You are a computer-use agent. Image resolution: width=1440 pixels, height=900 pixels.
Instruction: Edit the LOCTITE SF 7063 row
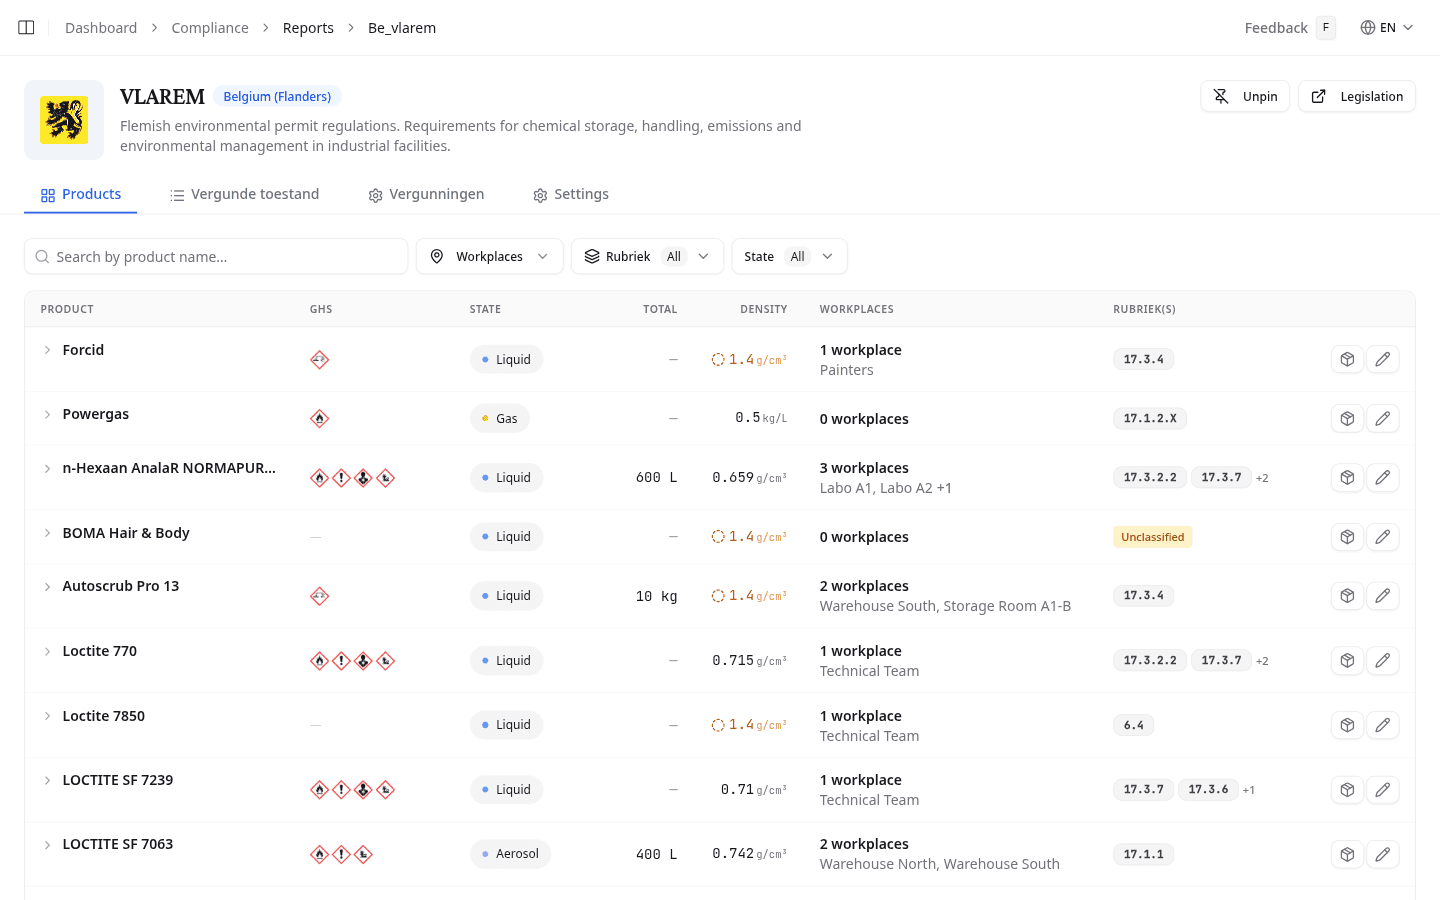(x=1382, y=854)
